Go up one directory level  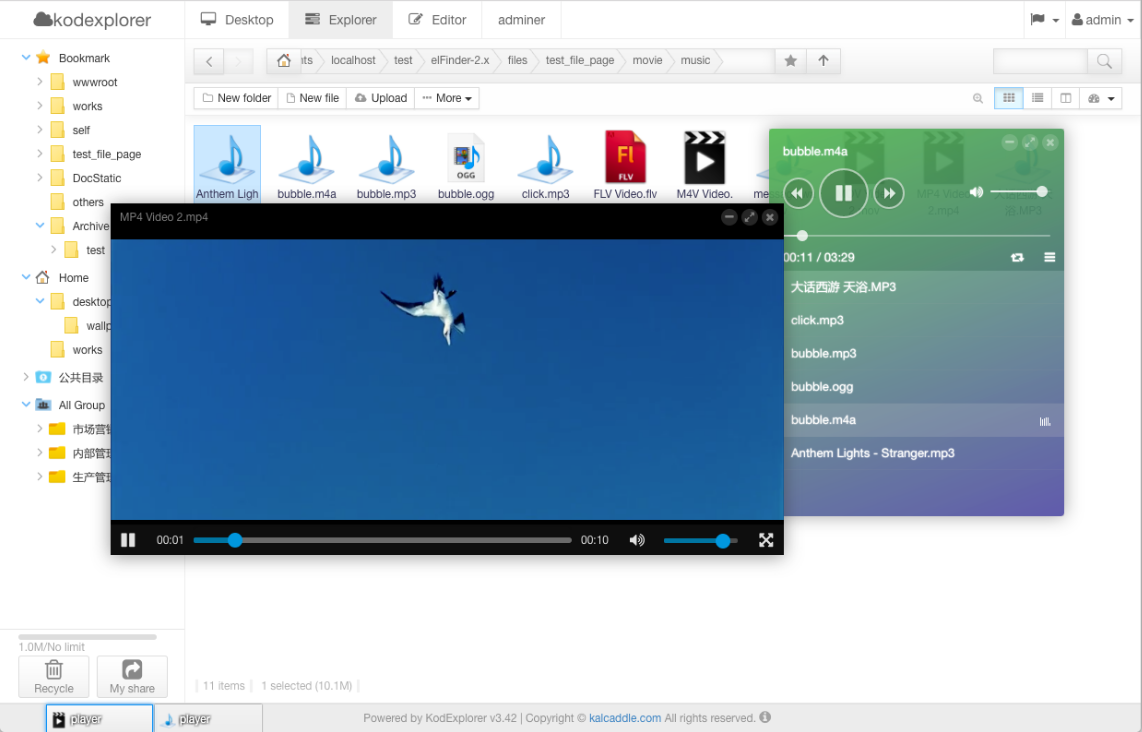[823, 61]
